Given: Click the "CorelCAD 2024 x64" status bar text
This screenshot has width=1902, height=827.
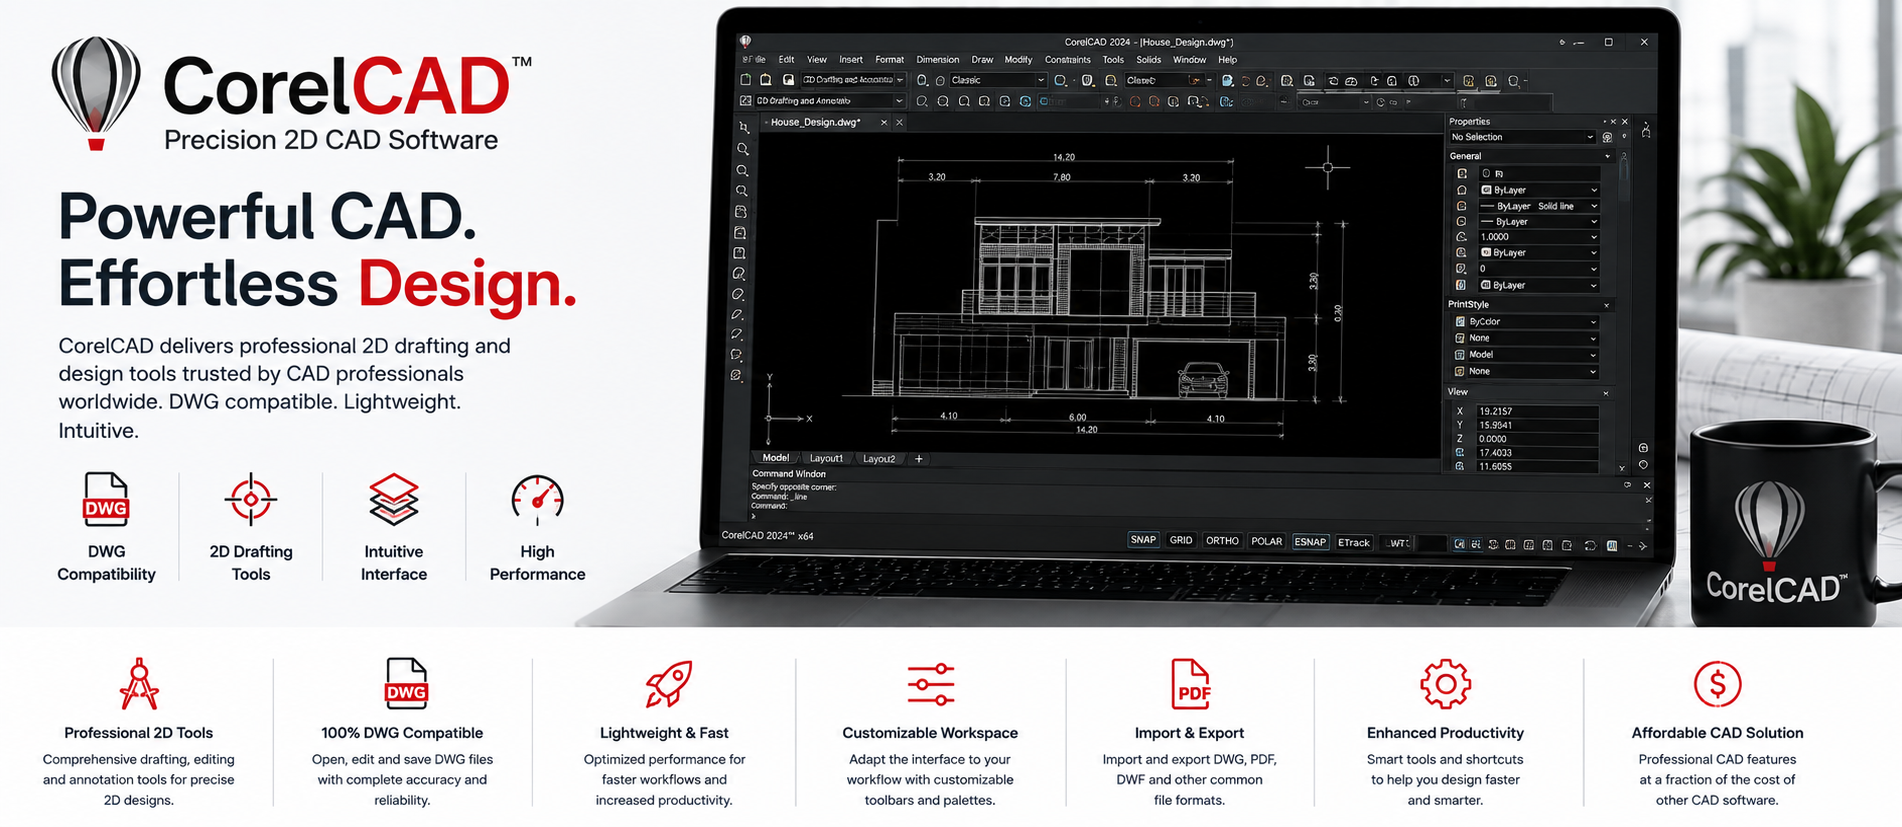Looking at the screenshot, I should coord(768,536).
